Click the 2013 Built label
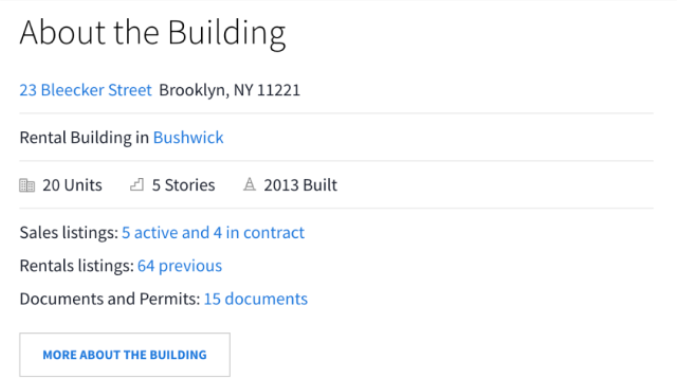The height and width of the screenshot is (390, 677). click(301, 185)
